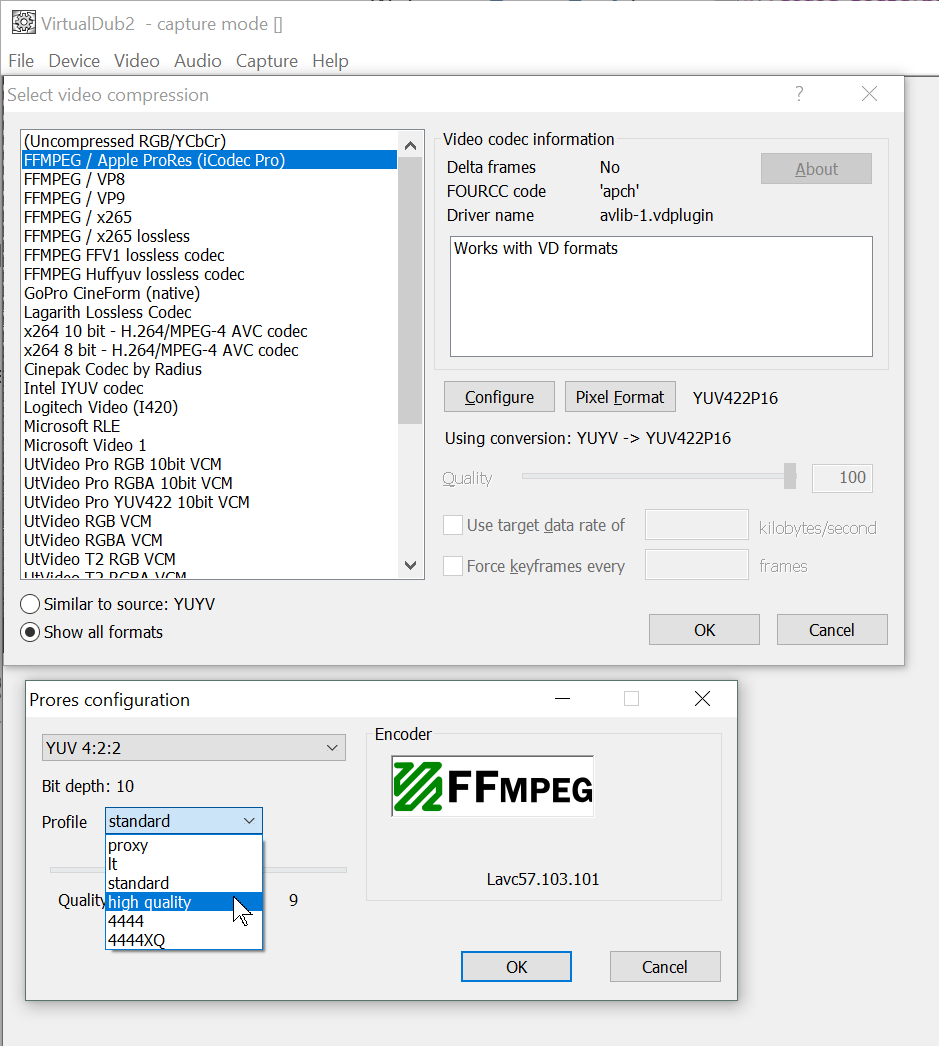The width and height of the screenshot is (939, 1046).
Task: Select Cinepak Codec by Radius
Action: click(209, 370)
